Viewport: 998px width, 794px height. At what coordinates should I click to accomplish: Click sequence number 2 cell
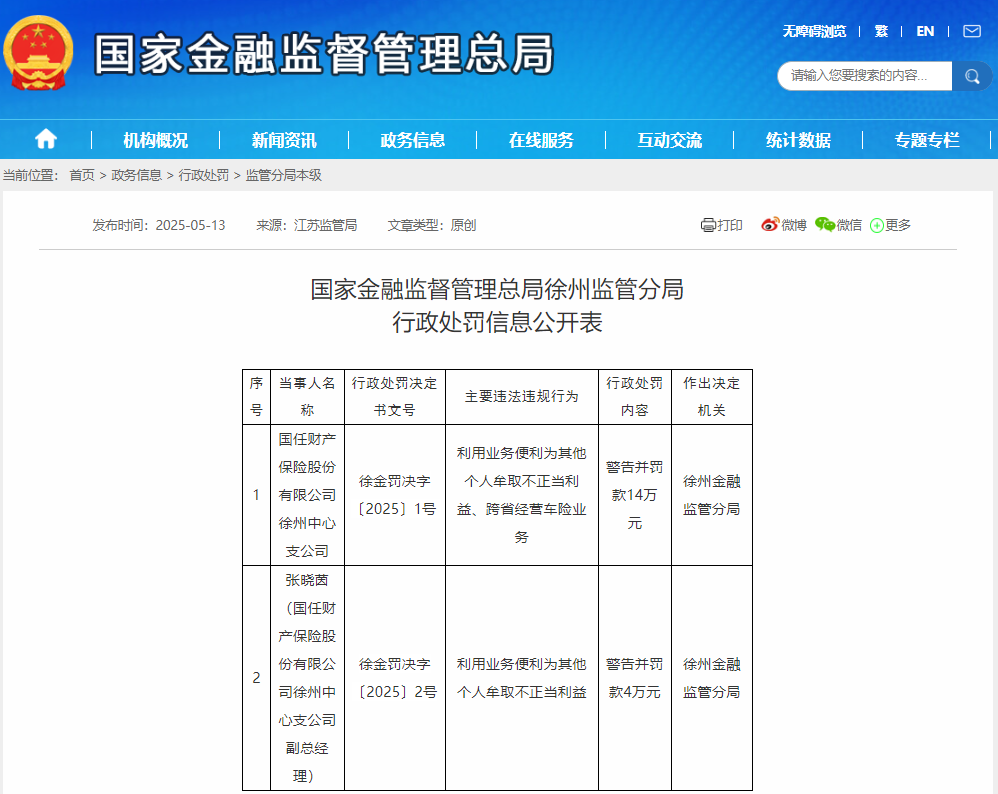pyautogui.click(x=257, y=678)
